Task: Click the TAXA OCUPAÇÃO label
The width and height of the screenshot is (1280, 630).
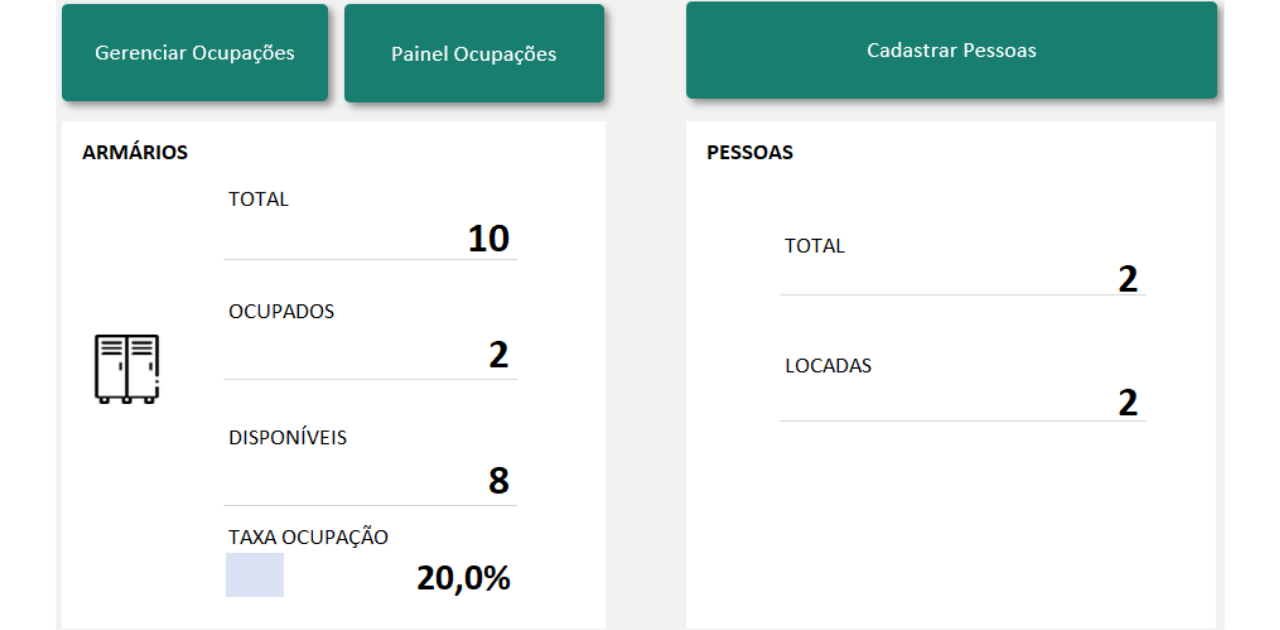Action: tap(308, 537)
